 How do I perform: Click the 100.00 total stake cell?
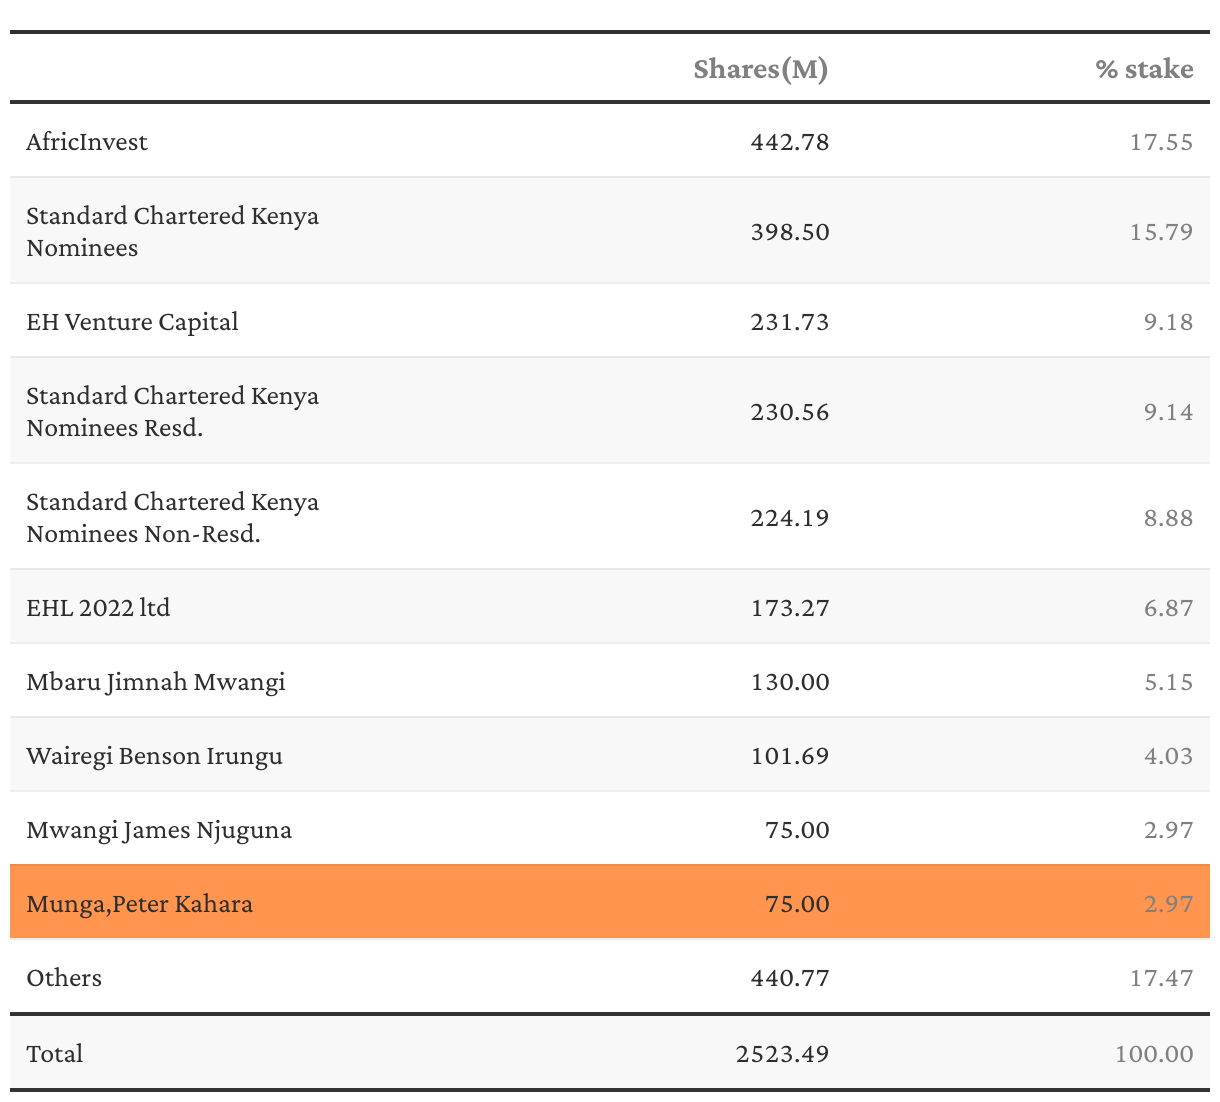pyautogui.click(x=1153, y=1054)
